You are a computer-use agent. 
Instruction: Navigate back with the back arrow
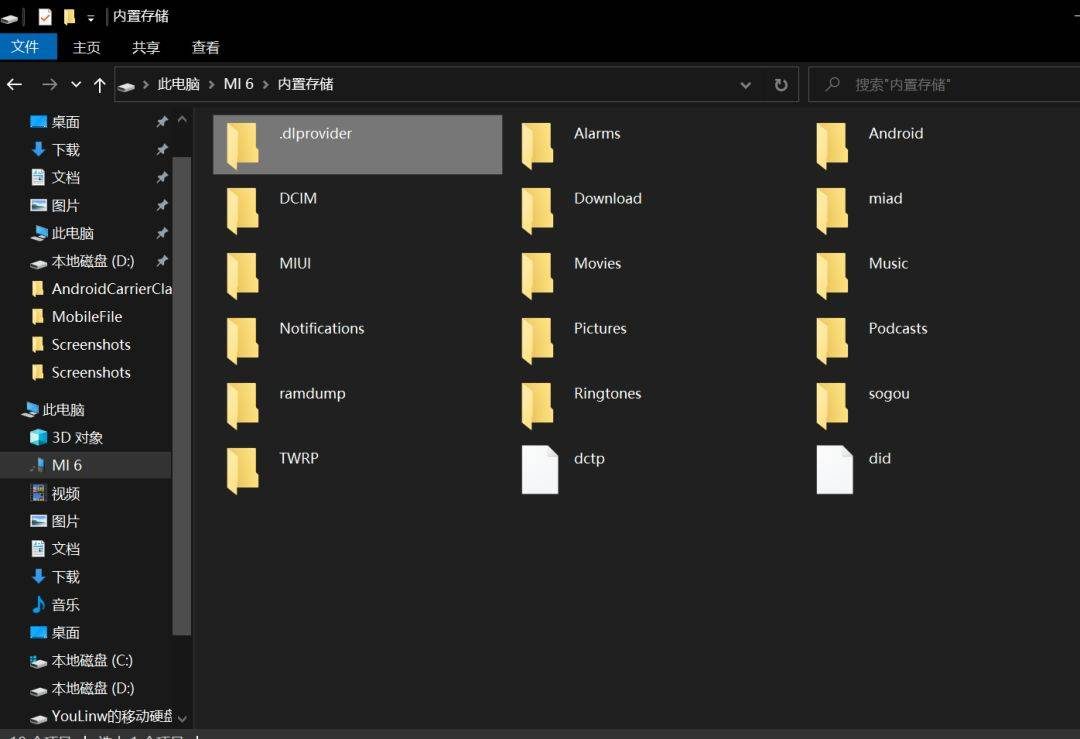click(x=15, y=85)
